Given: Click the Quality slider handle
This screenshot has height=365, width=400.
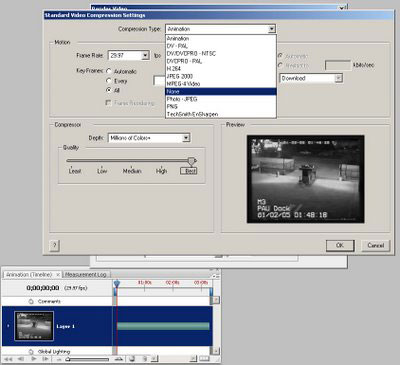Looking at the screenshot, I should (x=191, y=162).
